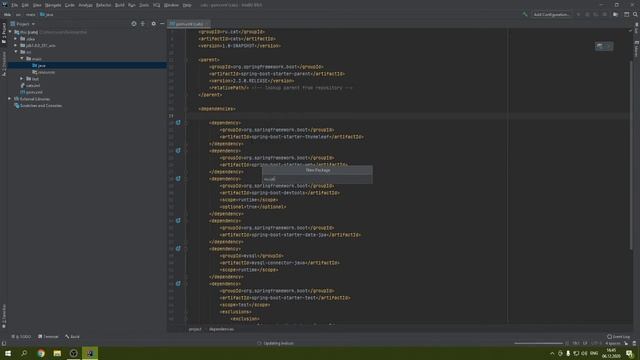Open the Favorites side tab

[x=4, y=316]
